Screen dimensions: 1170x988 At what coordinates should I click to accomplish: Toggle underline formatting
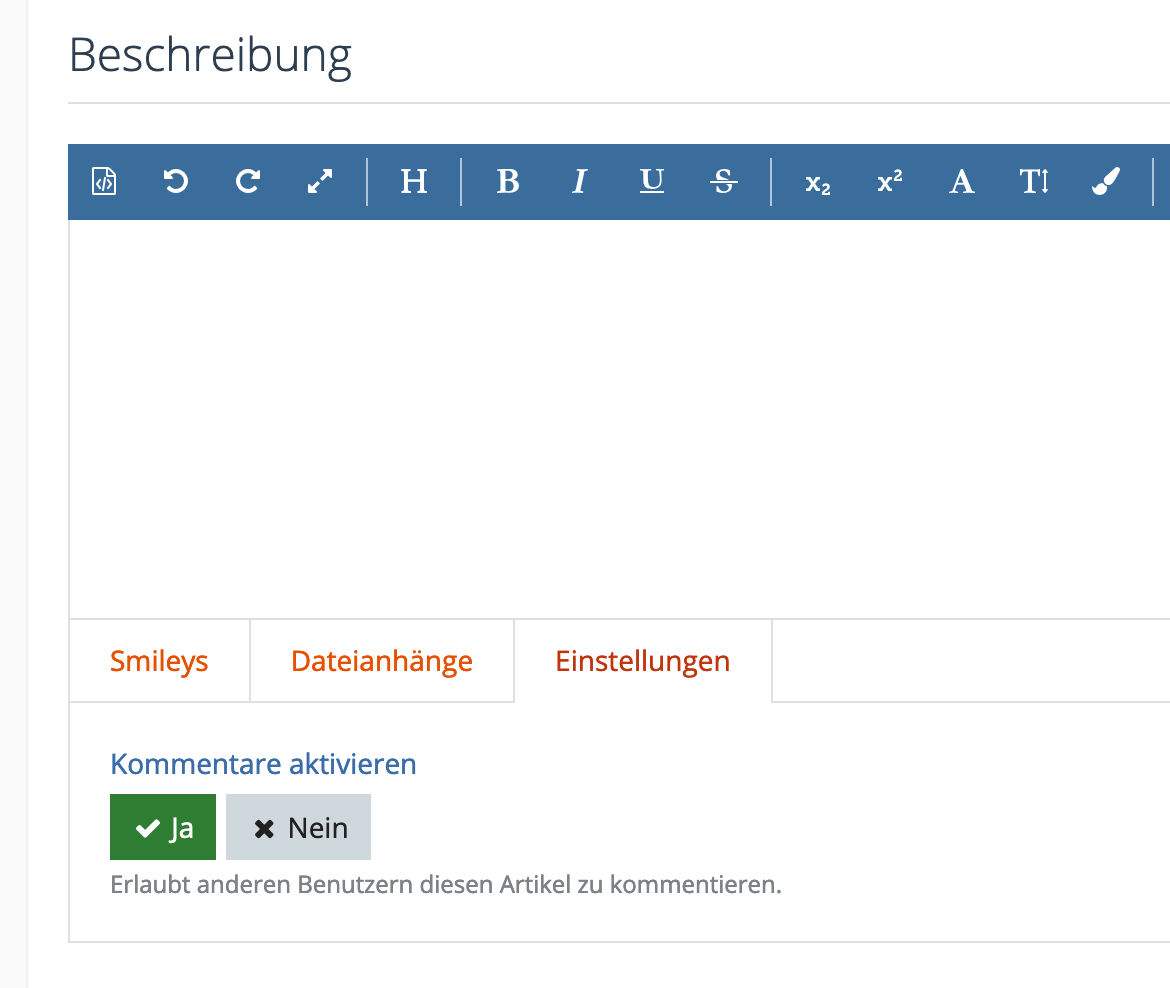pyautogui.click(x=652, y=182)
